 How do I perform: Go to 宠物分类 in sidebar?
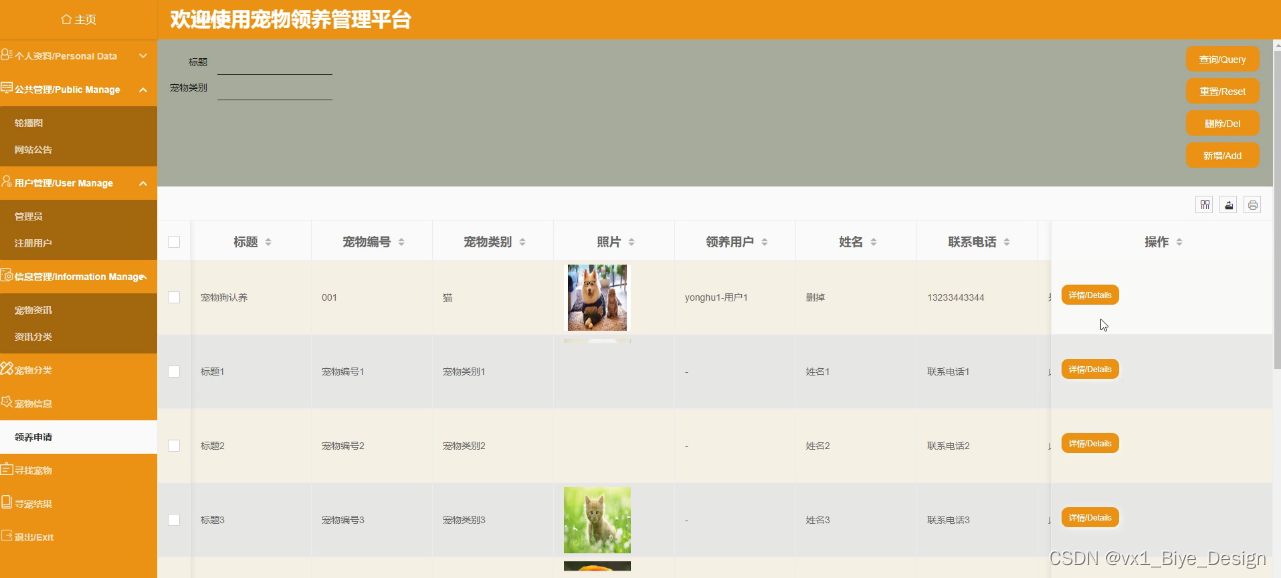tap(78, 370)
